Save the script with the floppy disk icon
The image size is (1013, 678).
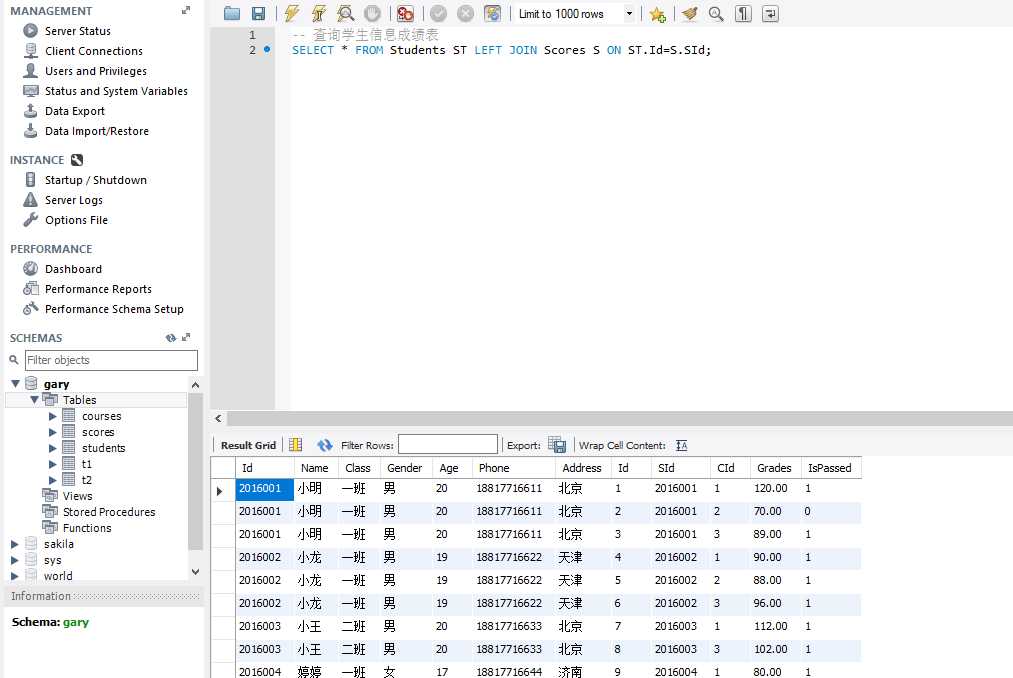pyautogui.click(x=258, y=14)
